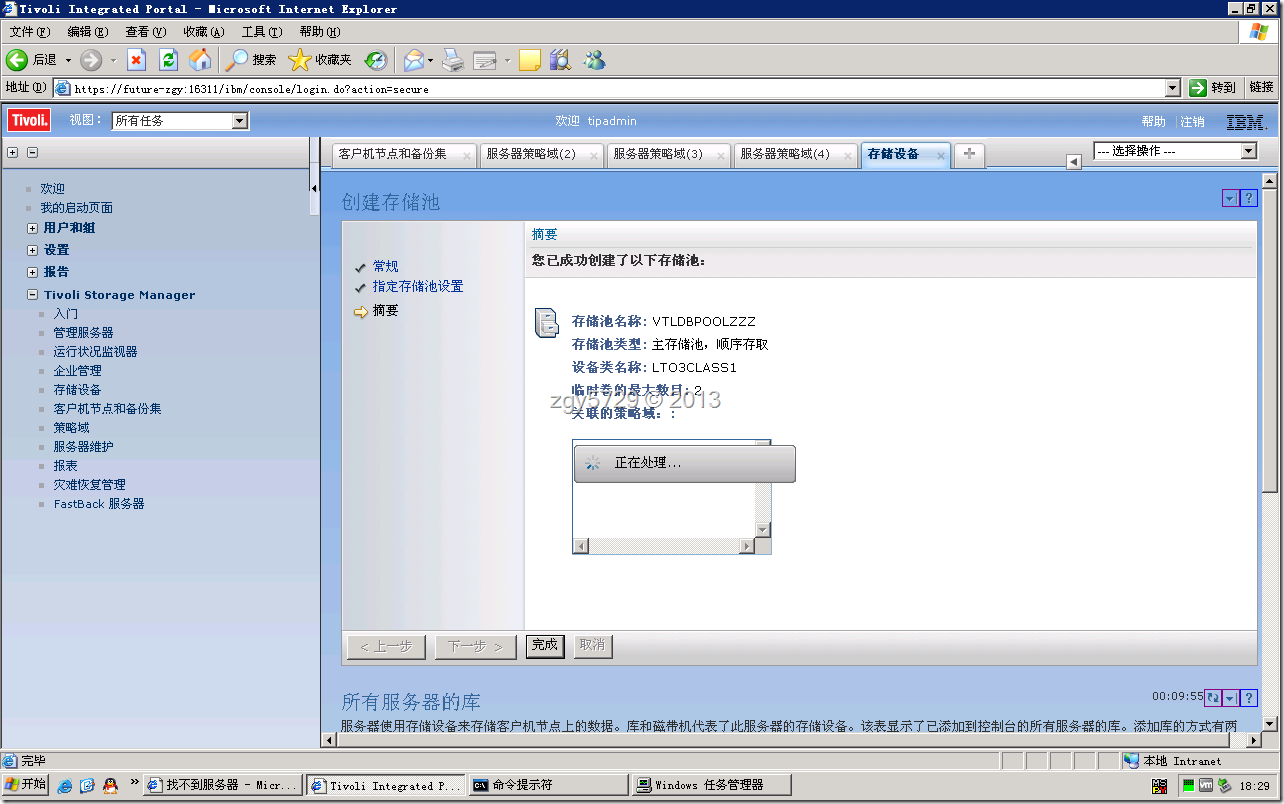
Task: Expand 设置 tree node
Action: (x=33, y=250)
